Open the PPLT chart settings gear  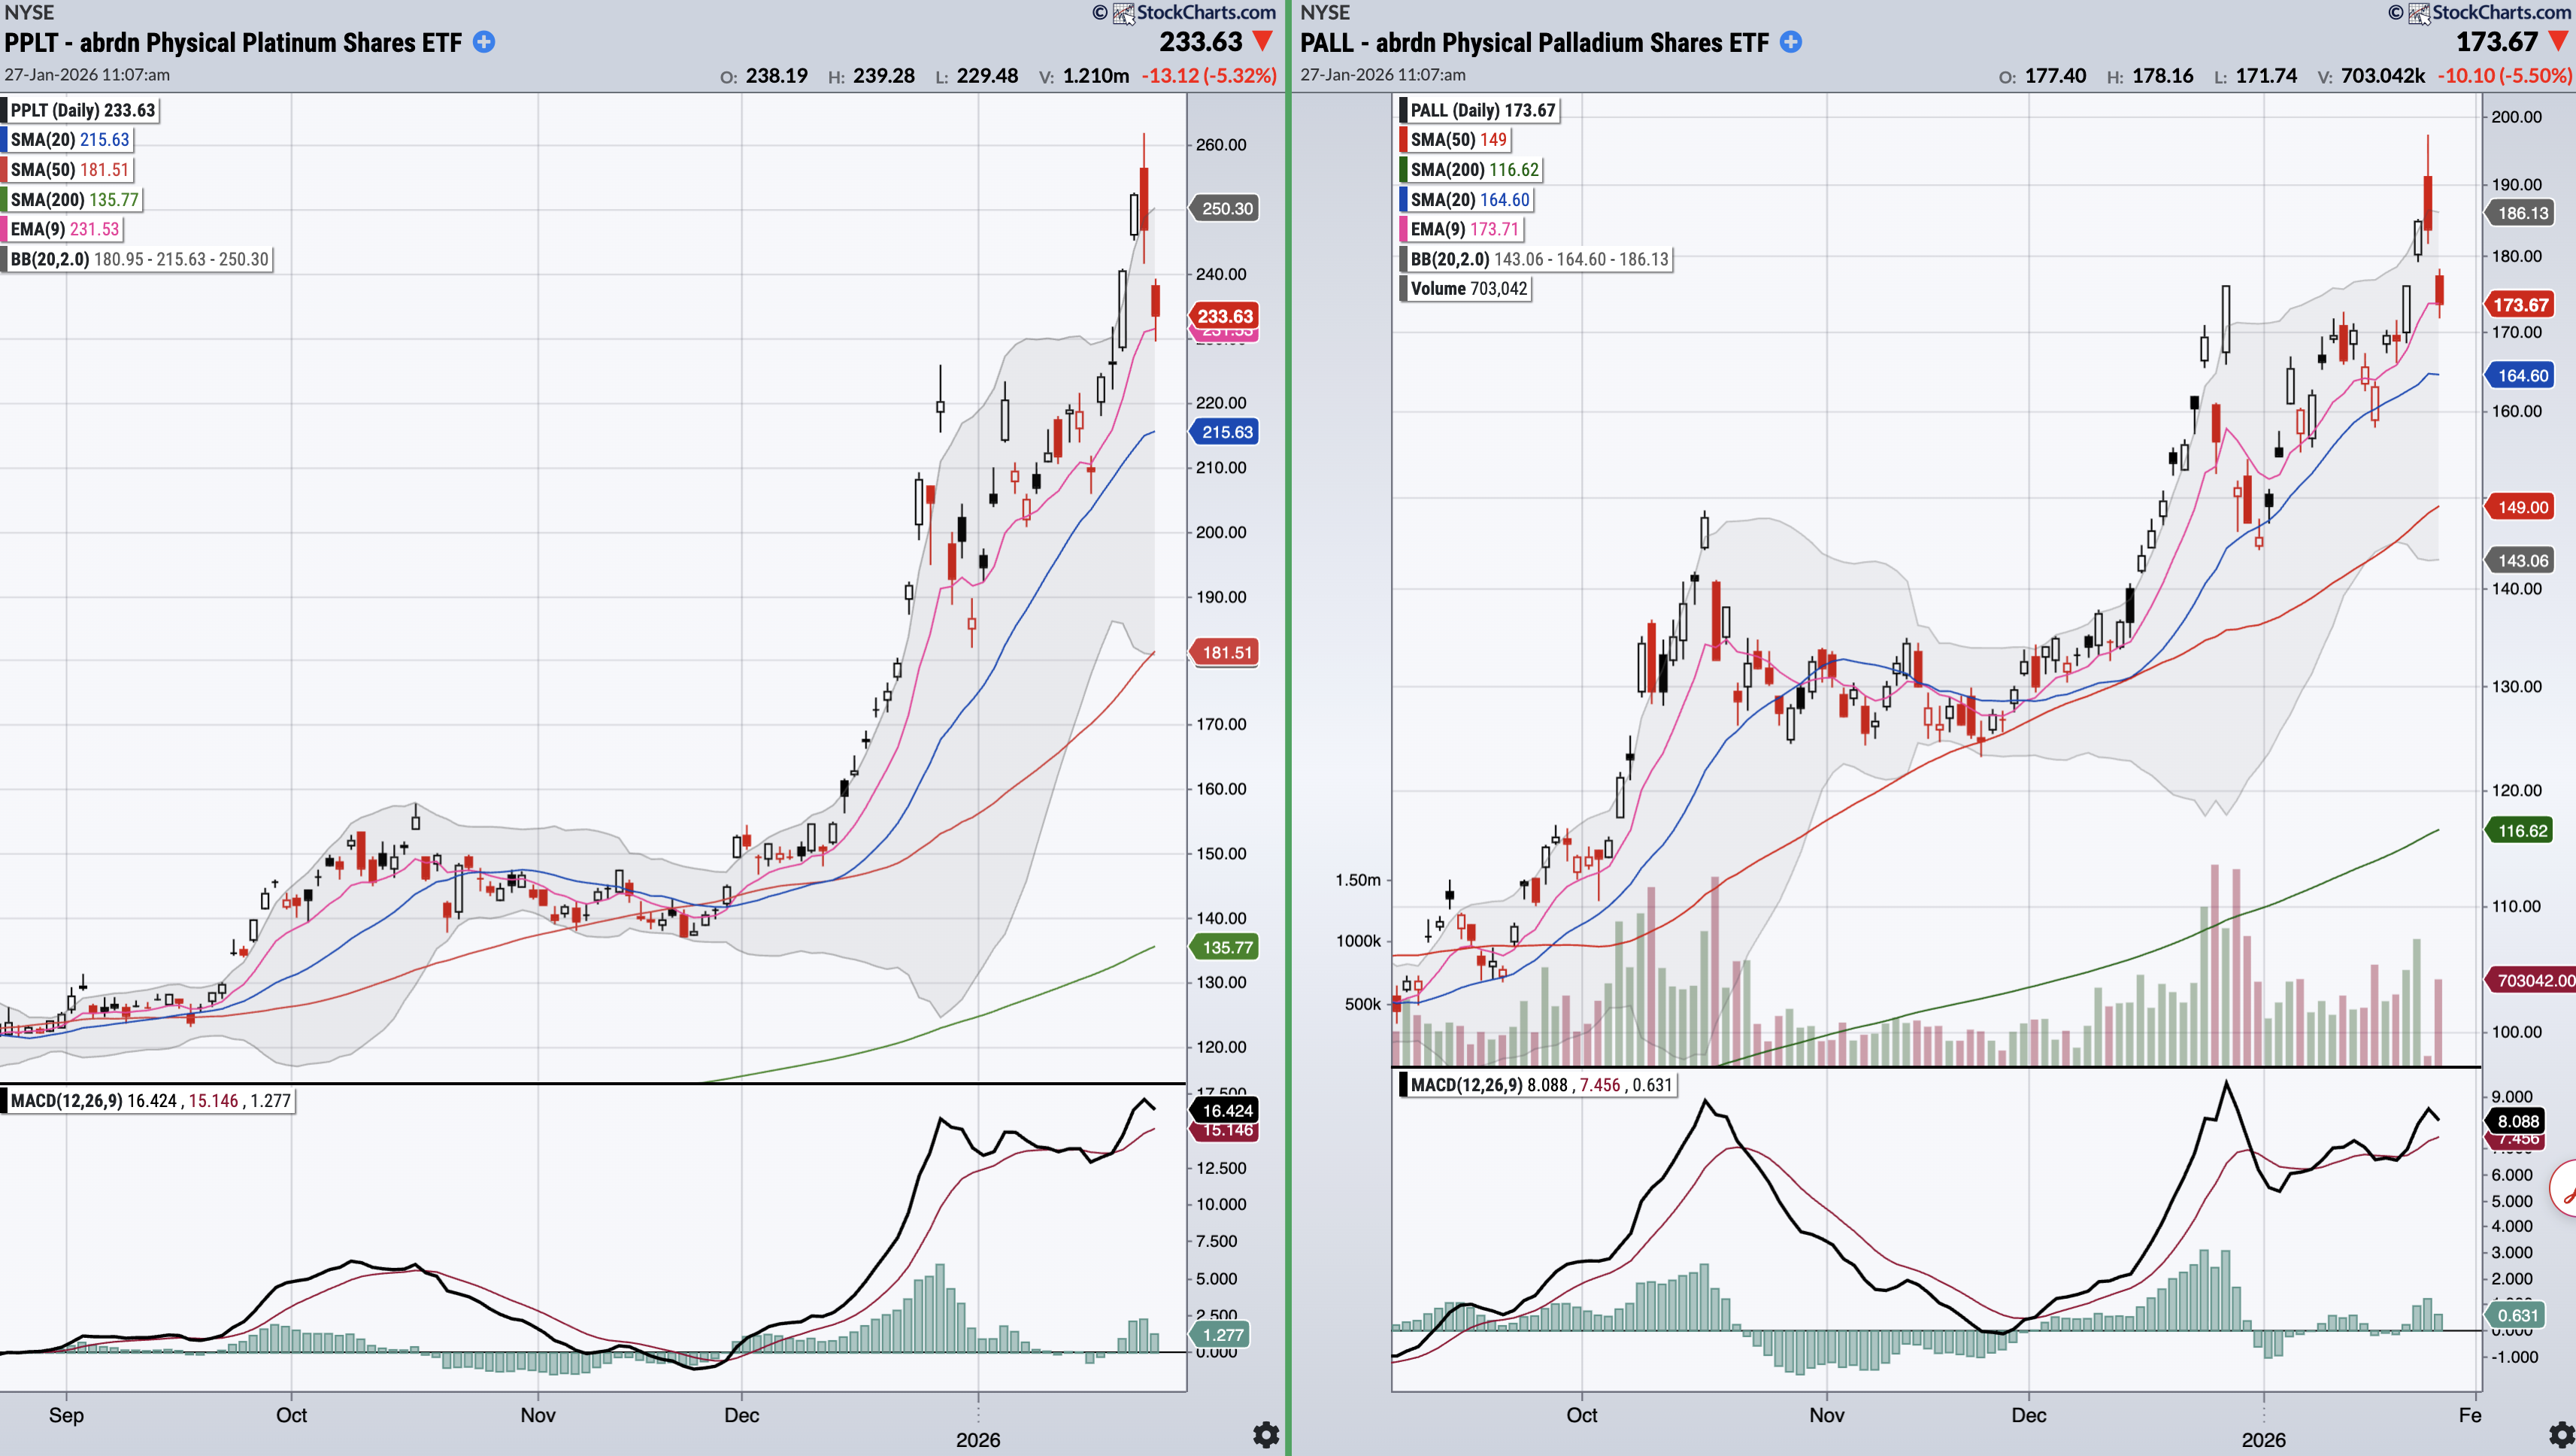pos(1266,1435)
